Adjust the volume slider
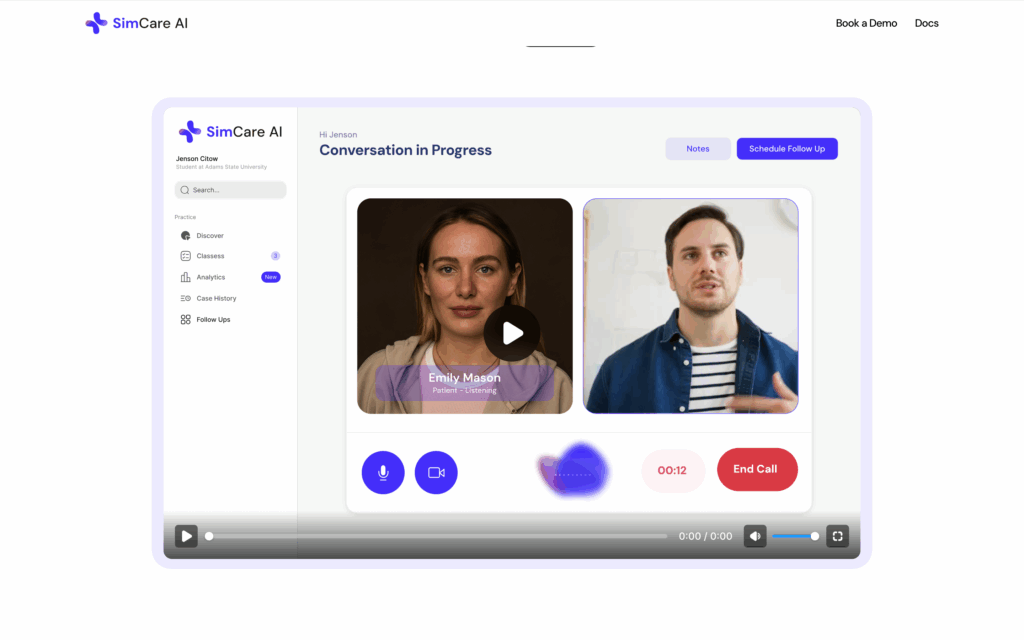Viewport: 1024px width, 640px height. point(796,536)
